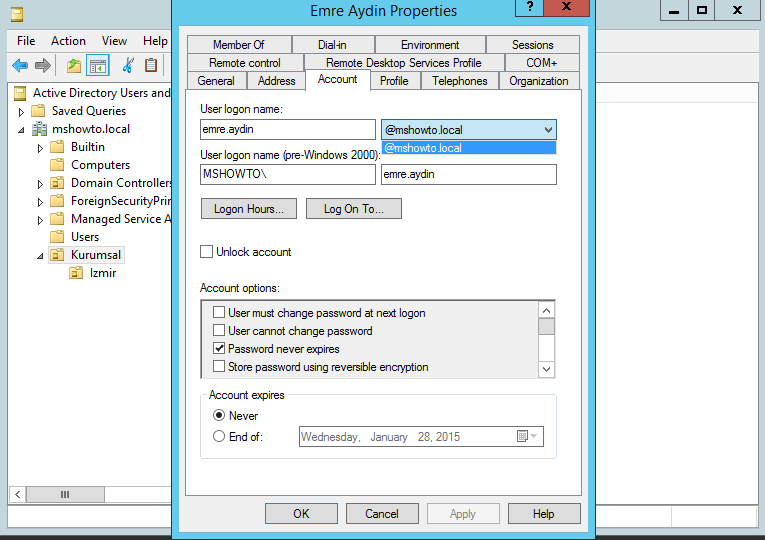Expand the Builtin container node
The image size is (765, 540).
click(x=40, y=147)
